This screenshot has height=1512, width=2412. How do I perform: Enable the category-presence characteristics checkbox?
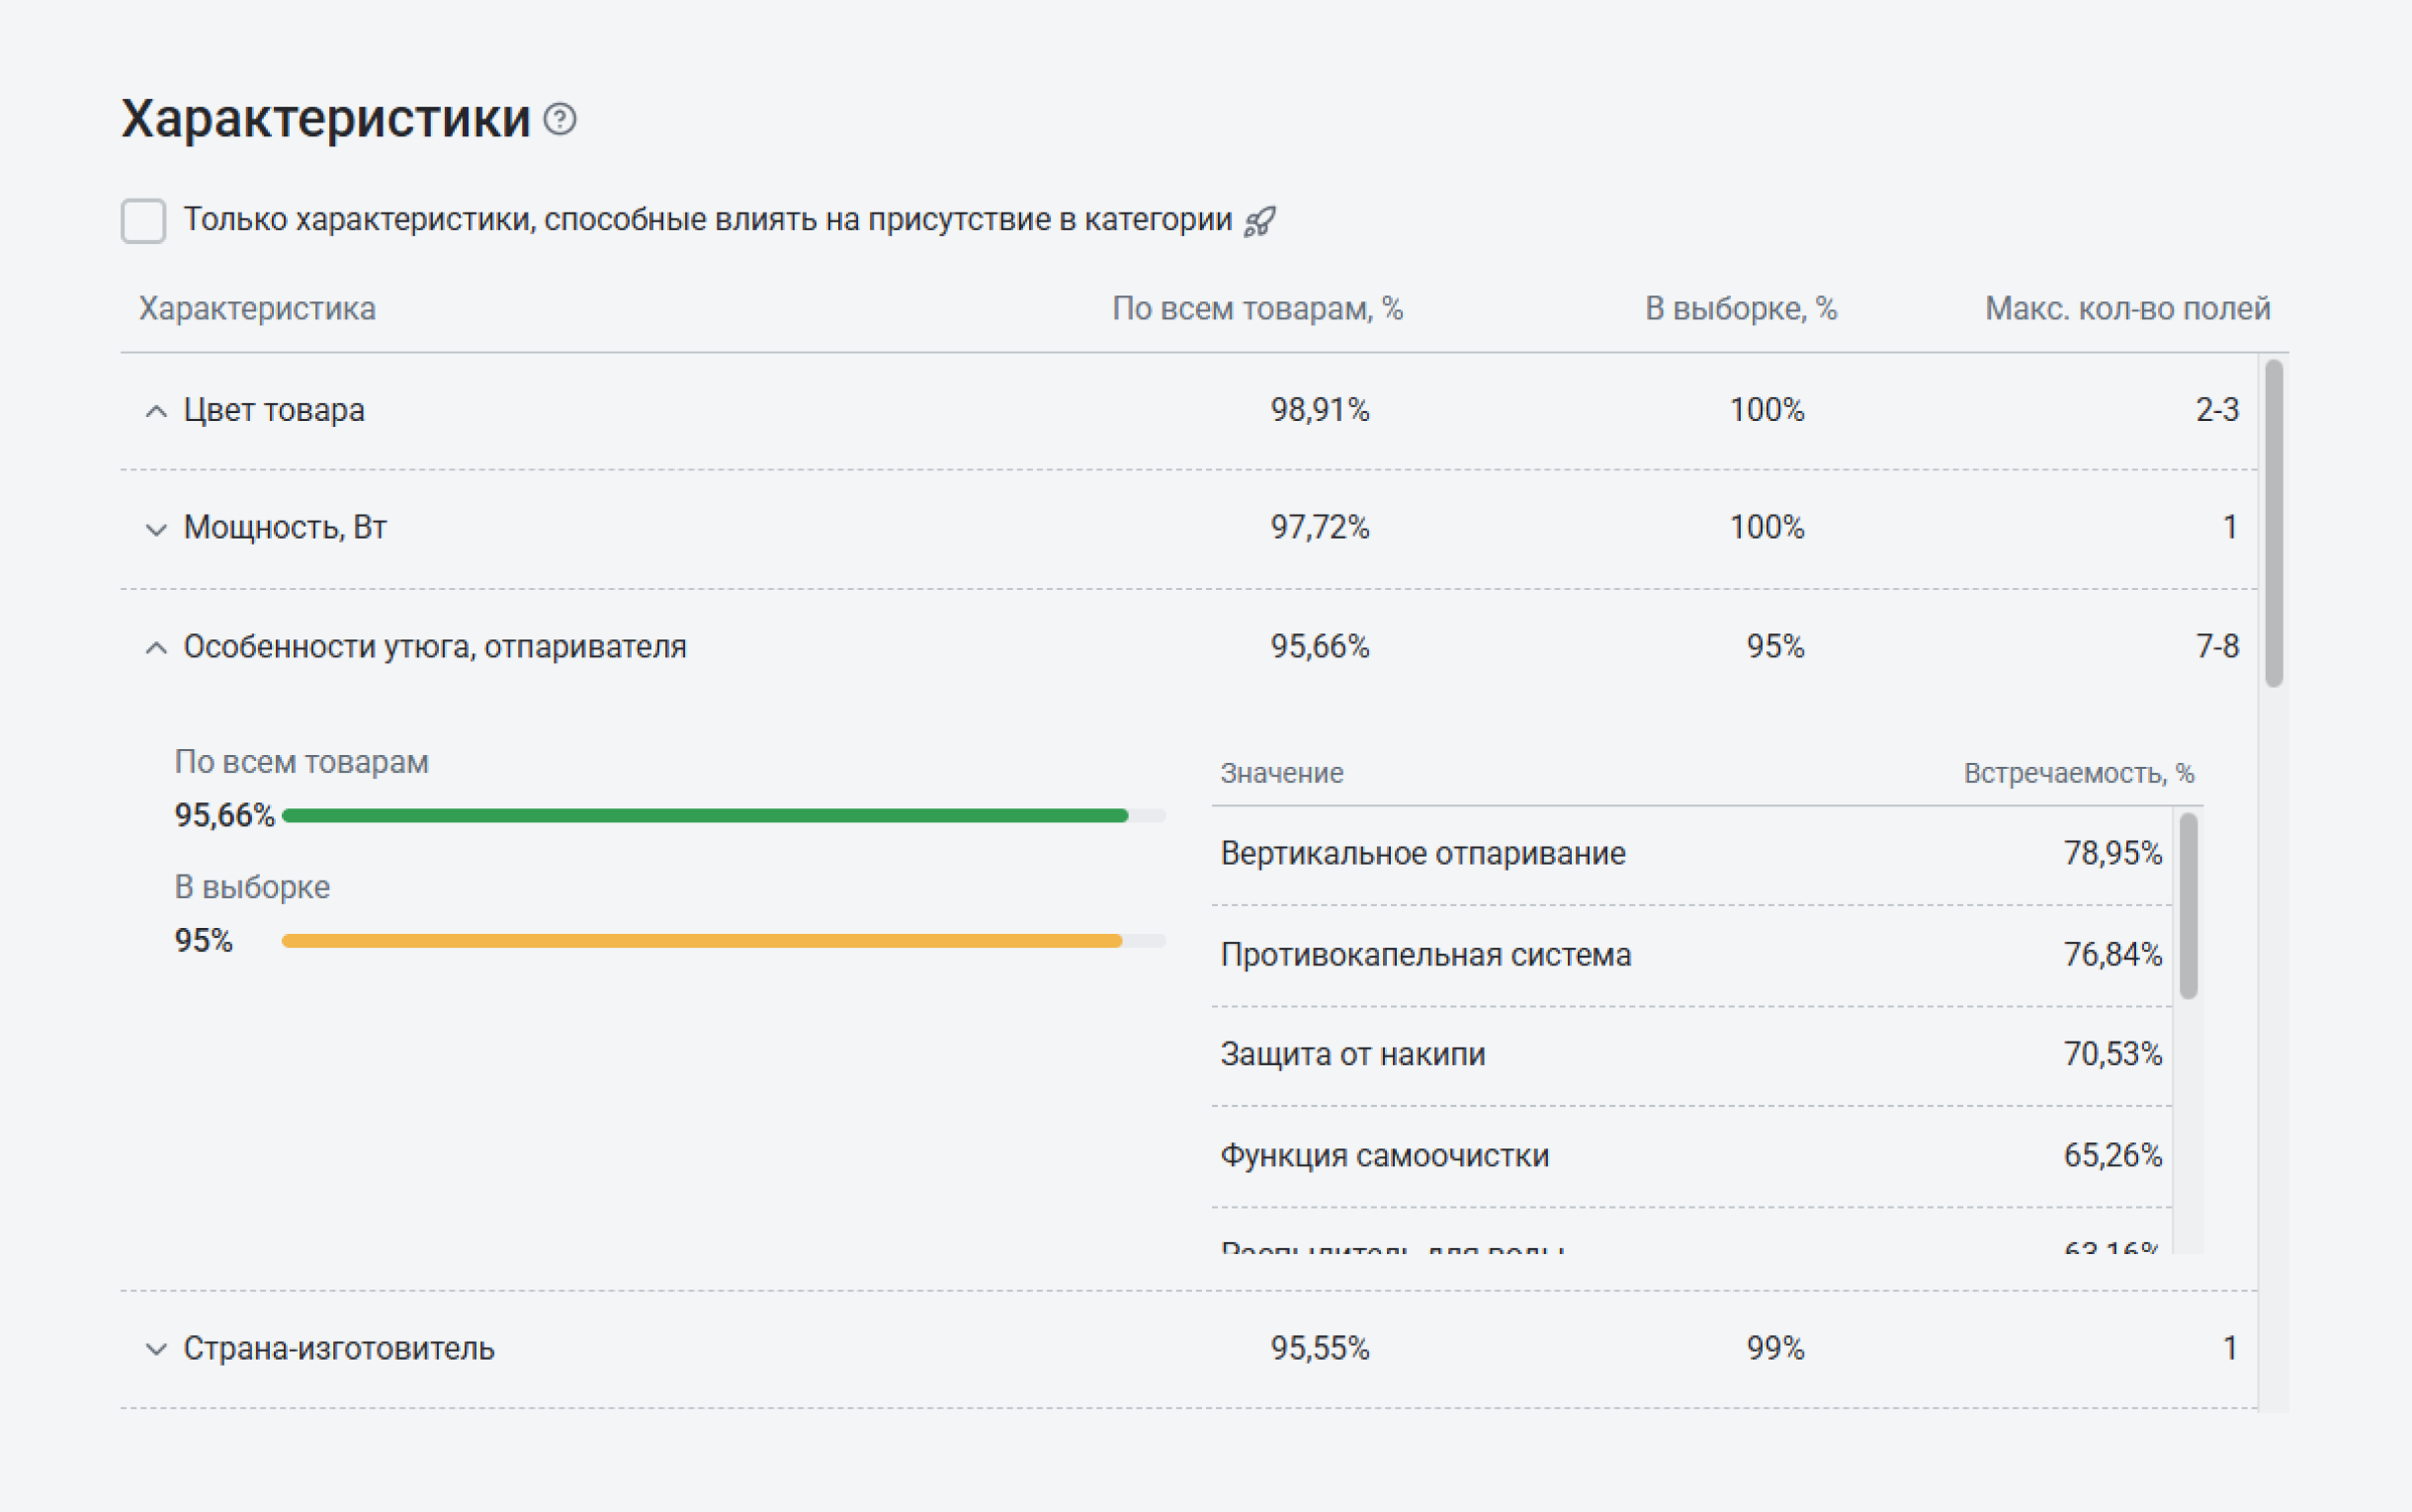[x=143, y=221]
